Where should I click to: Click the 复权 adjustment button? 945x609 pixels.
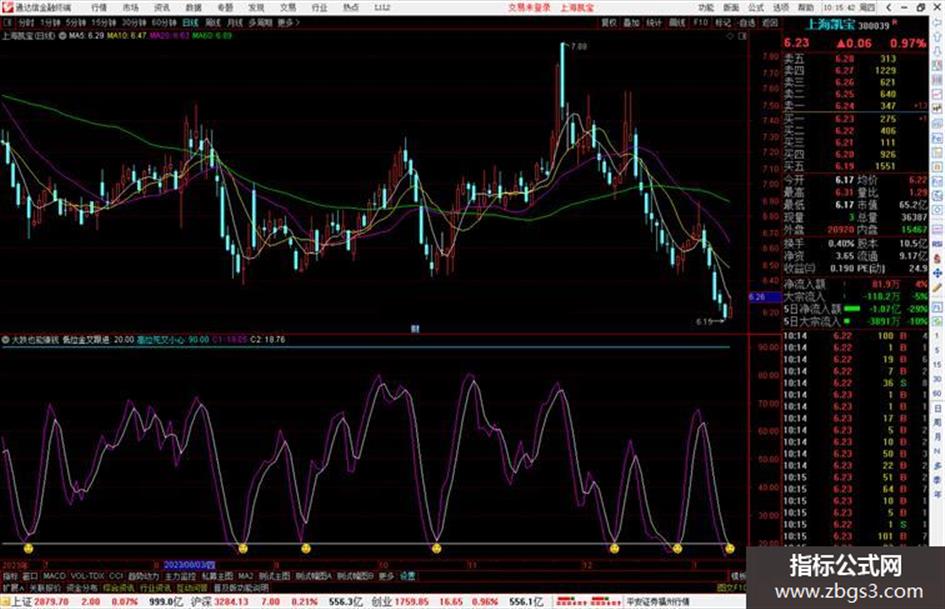pos(609,22)
